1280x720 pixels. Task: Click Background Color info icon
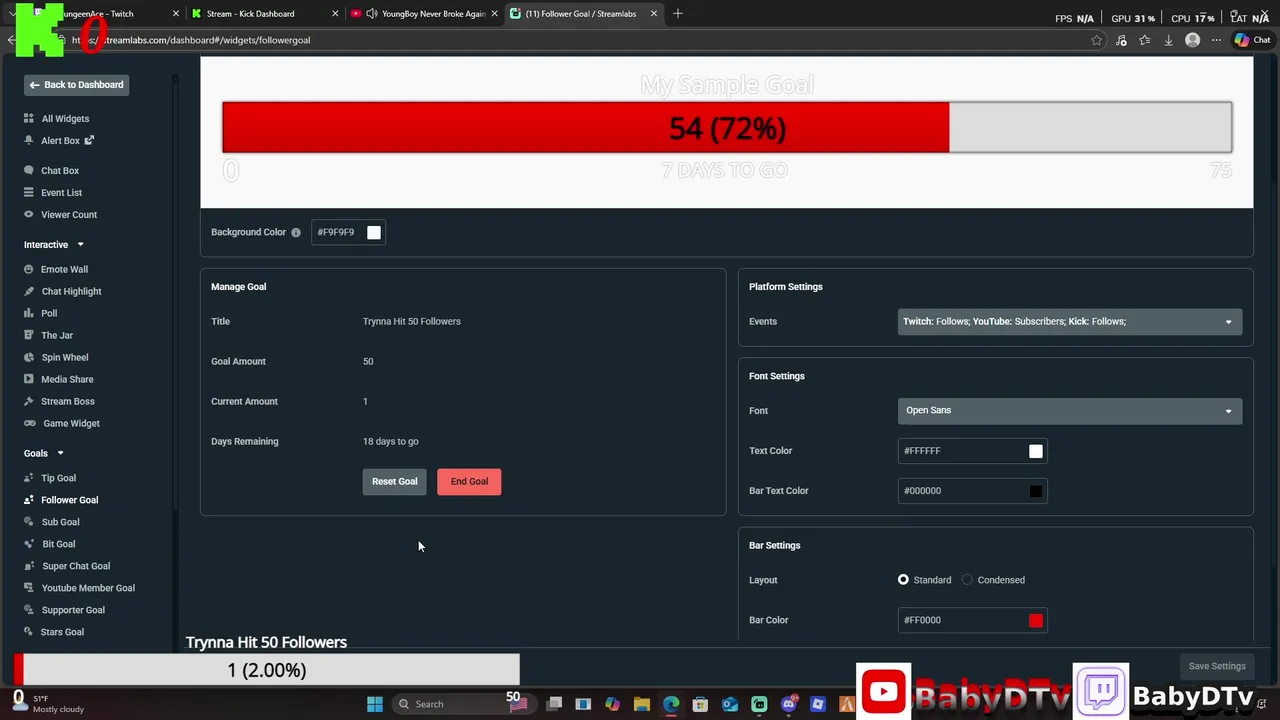[296, 232]
